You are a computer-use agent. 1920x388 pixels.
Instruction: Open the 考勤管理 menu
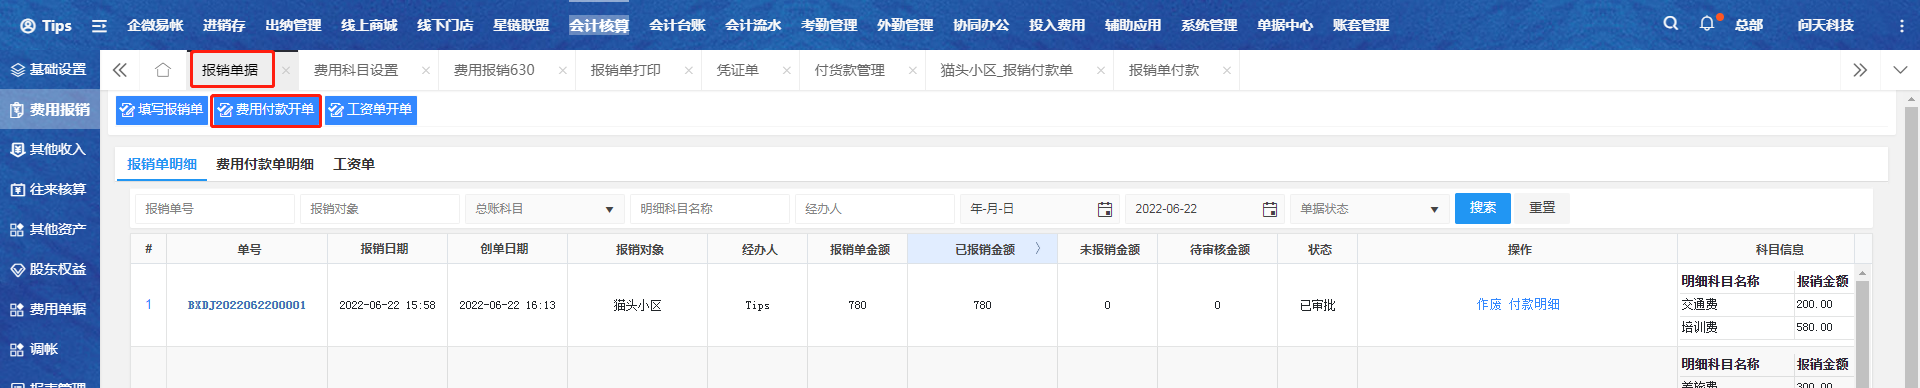[x=829, y=25]
